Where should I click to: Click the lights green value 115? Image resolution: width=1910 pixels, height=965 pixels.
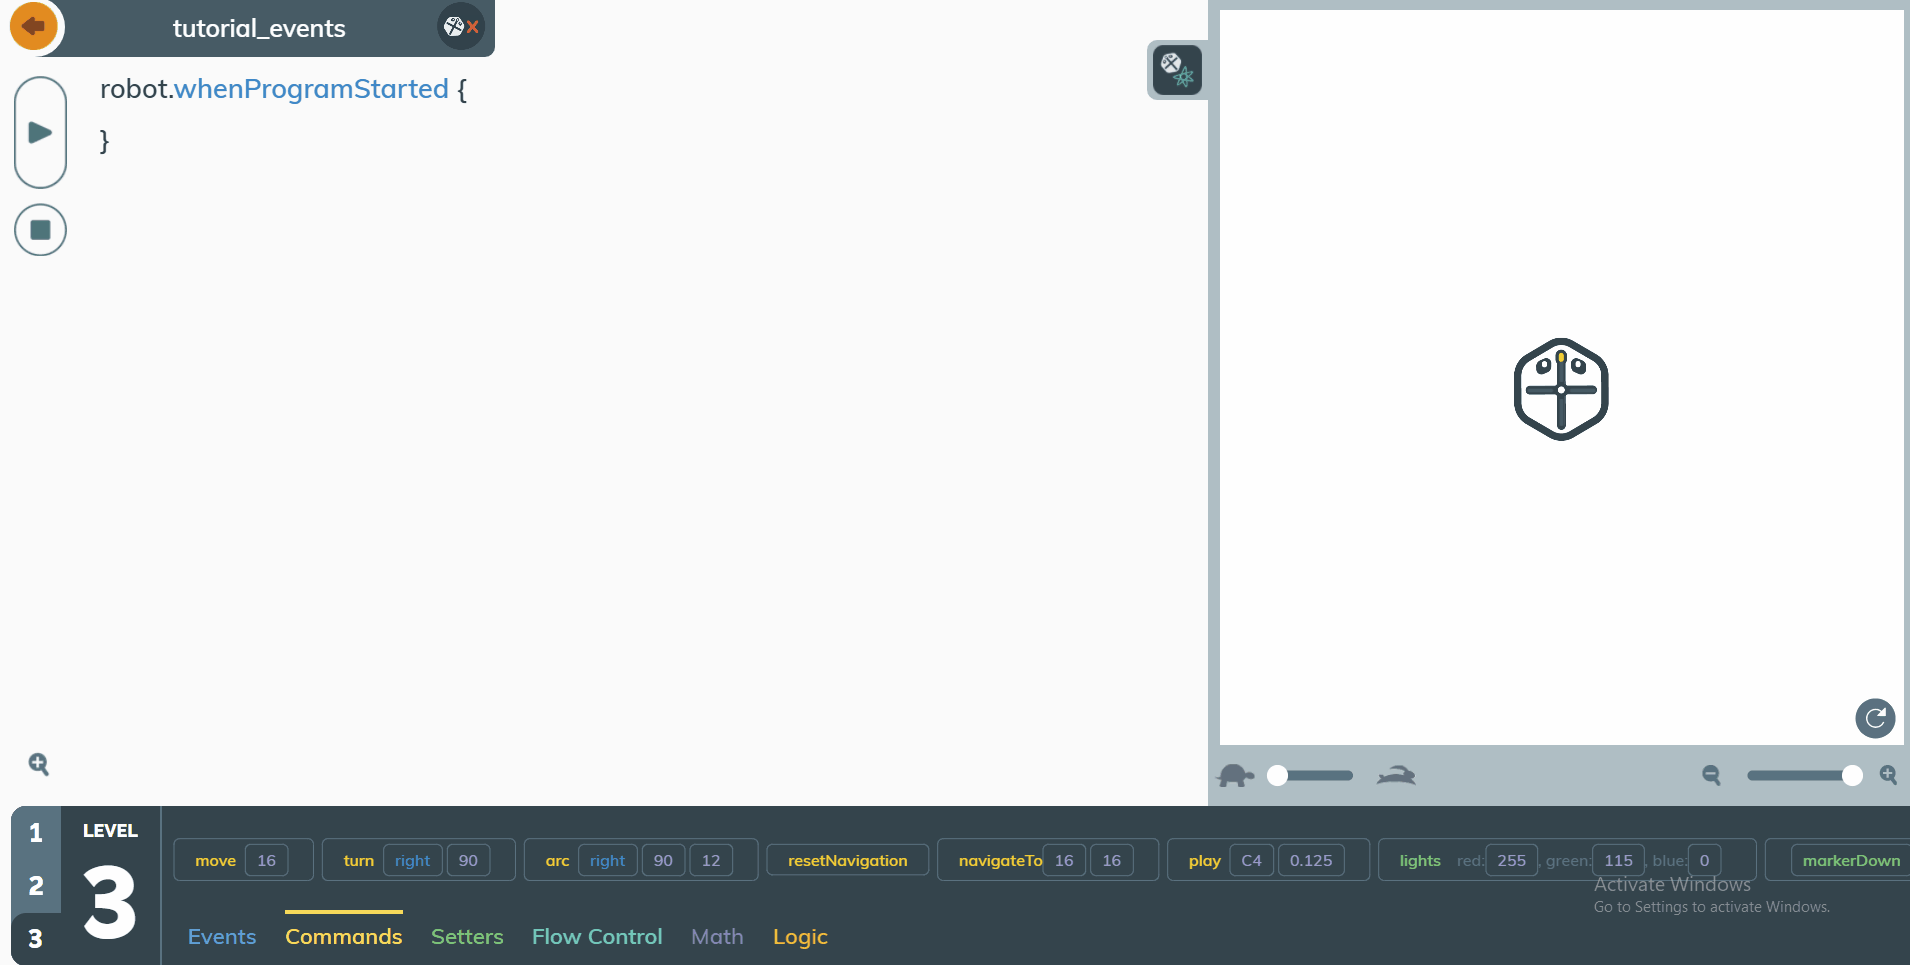point(1618,861)
